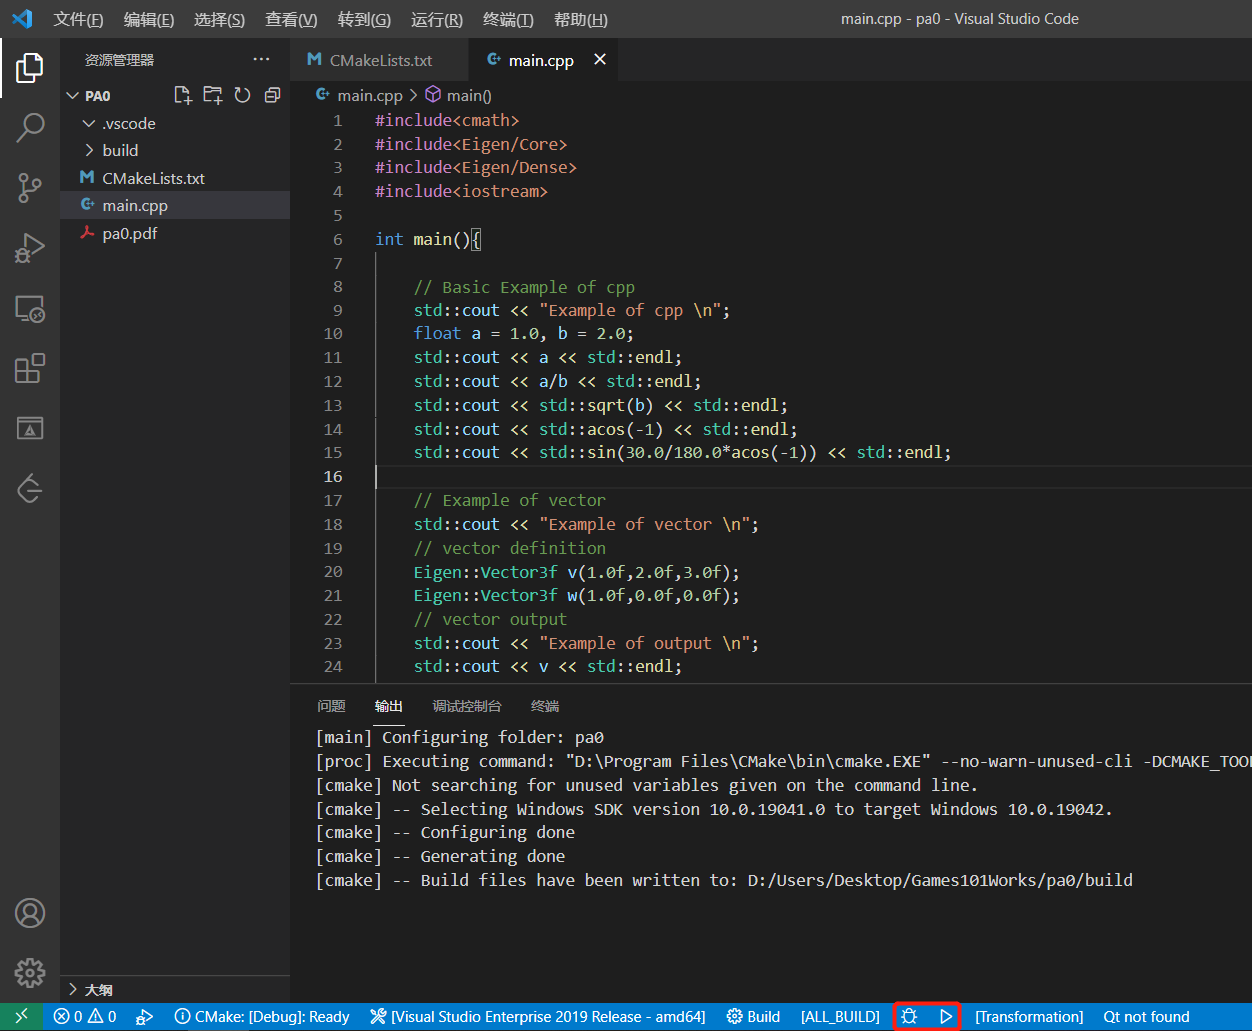Screen dimensions: 1252x1031
Task: Open the 帮助(H) menu
Action: click(x=580, y=20)
